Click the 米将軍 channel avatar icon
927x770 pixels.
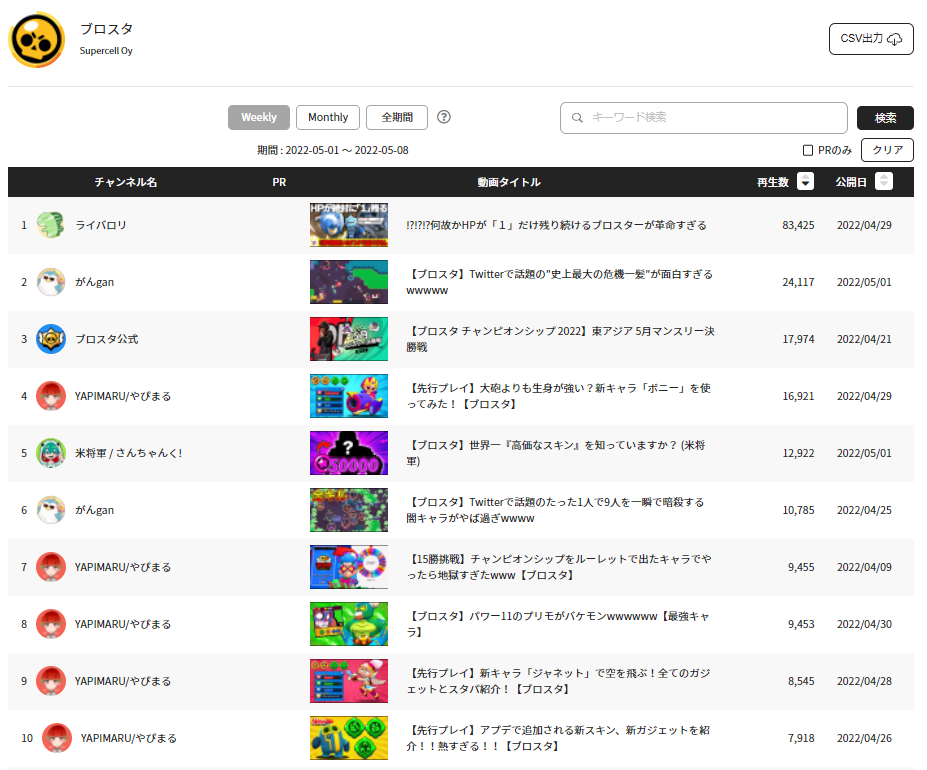[51, 453]
